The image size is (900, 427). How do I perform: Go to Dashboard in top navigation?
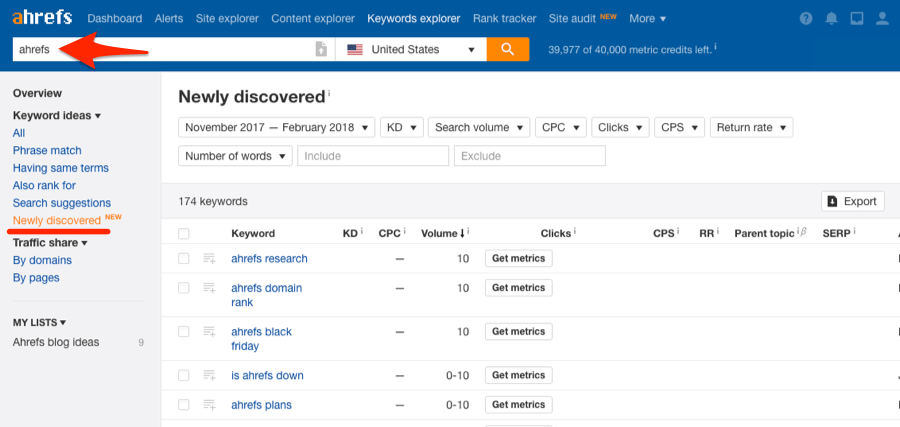[115, 18]
